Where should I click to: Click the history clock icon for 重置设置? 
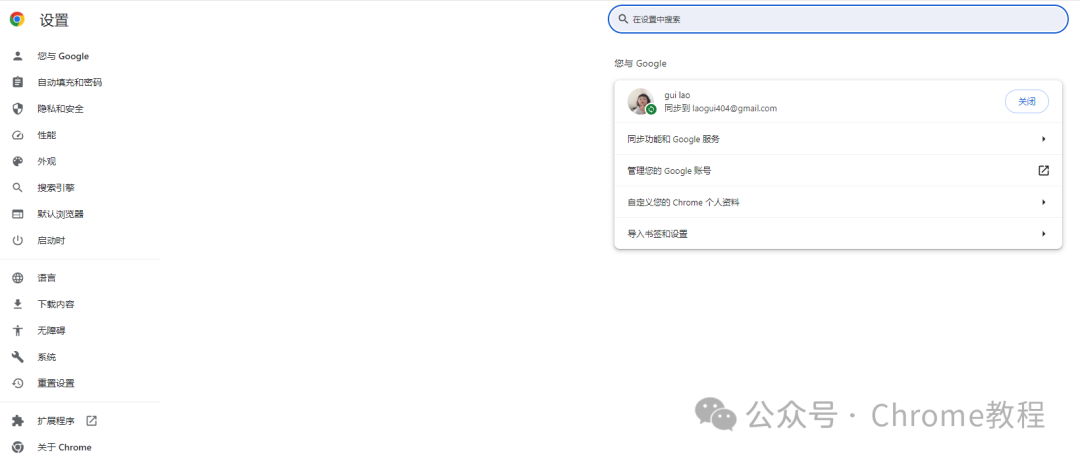18,383
